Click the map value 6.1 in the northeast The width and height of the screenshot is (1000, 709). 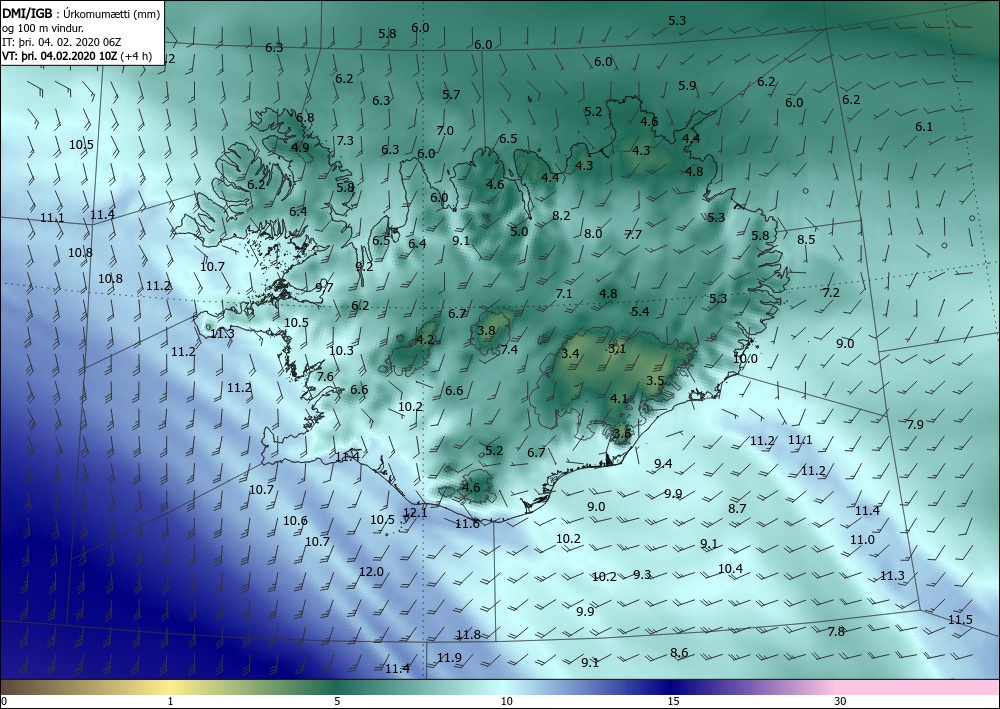[924, 126]
